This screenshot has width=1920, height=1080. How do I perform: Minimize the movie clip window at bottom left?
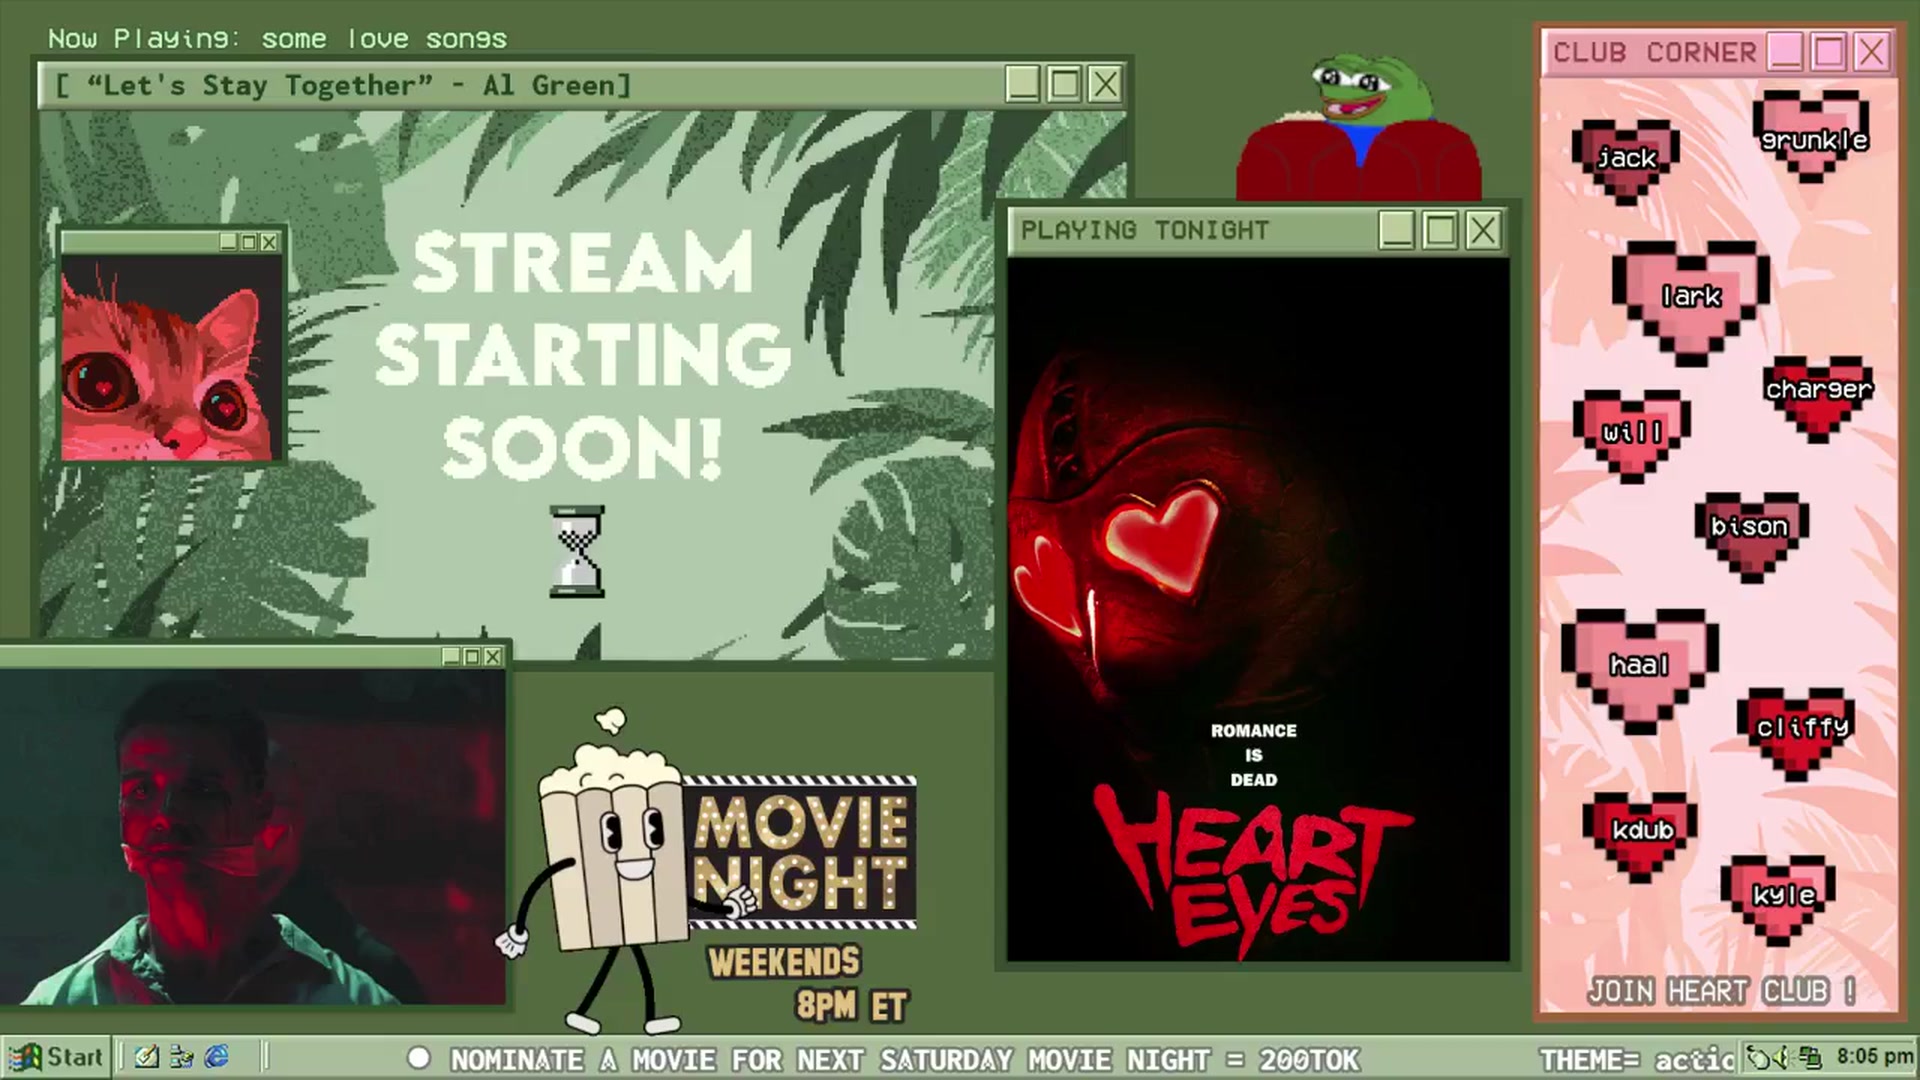451,657
